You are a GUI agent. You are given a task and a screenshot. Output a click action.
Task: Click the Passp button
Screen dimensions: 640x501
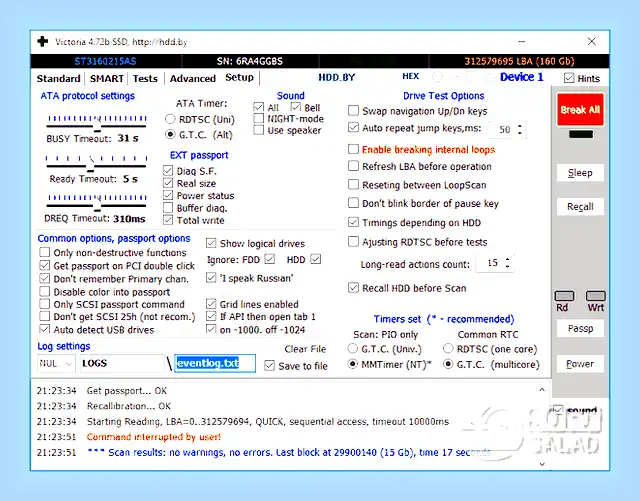[580, 328]
